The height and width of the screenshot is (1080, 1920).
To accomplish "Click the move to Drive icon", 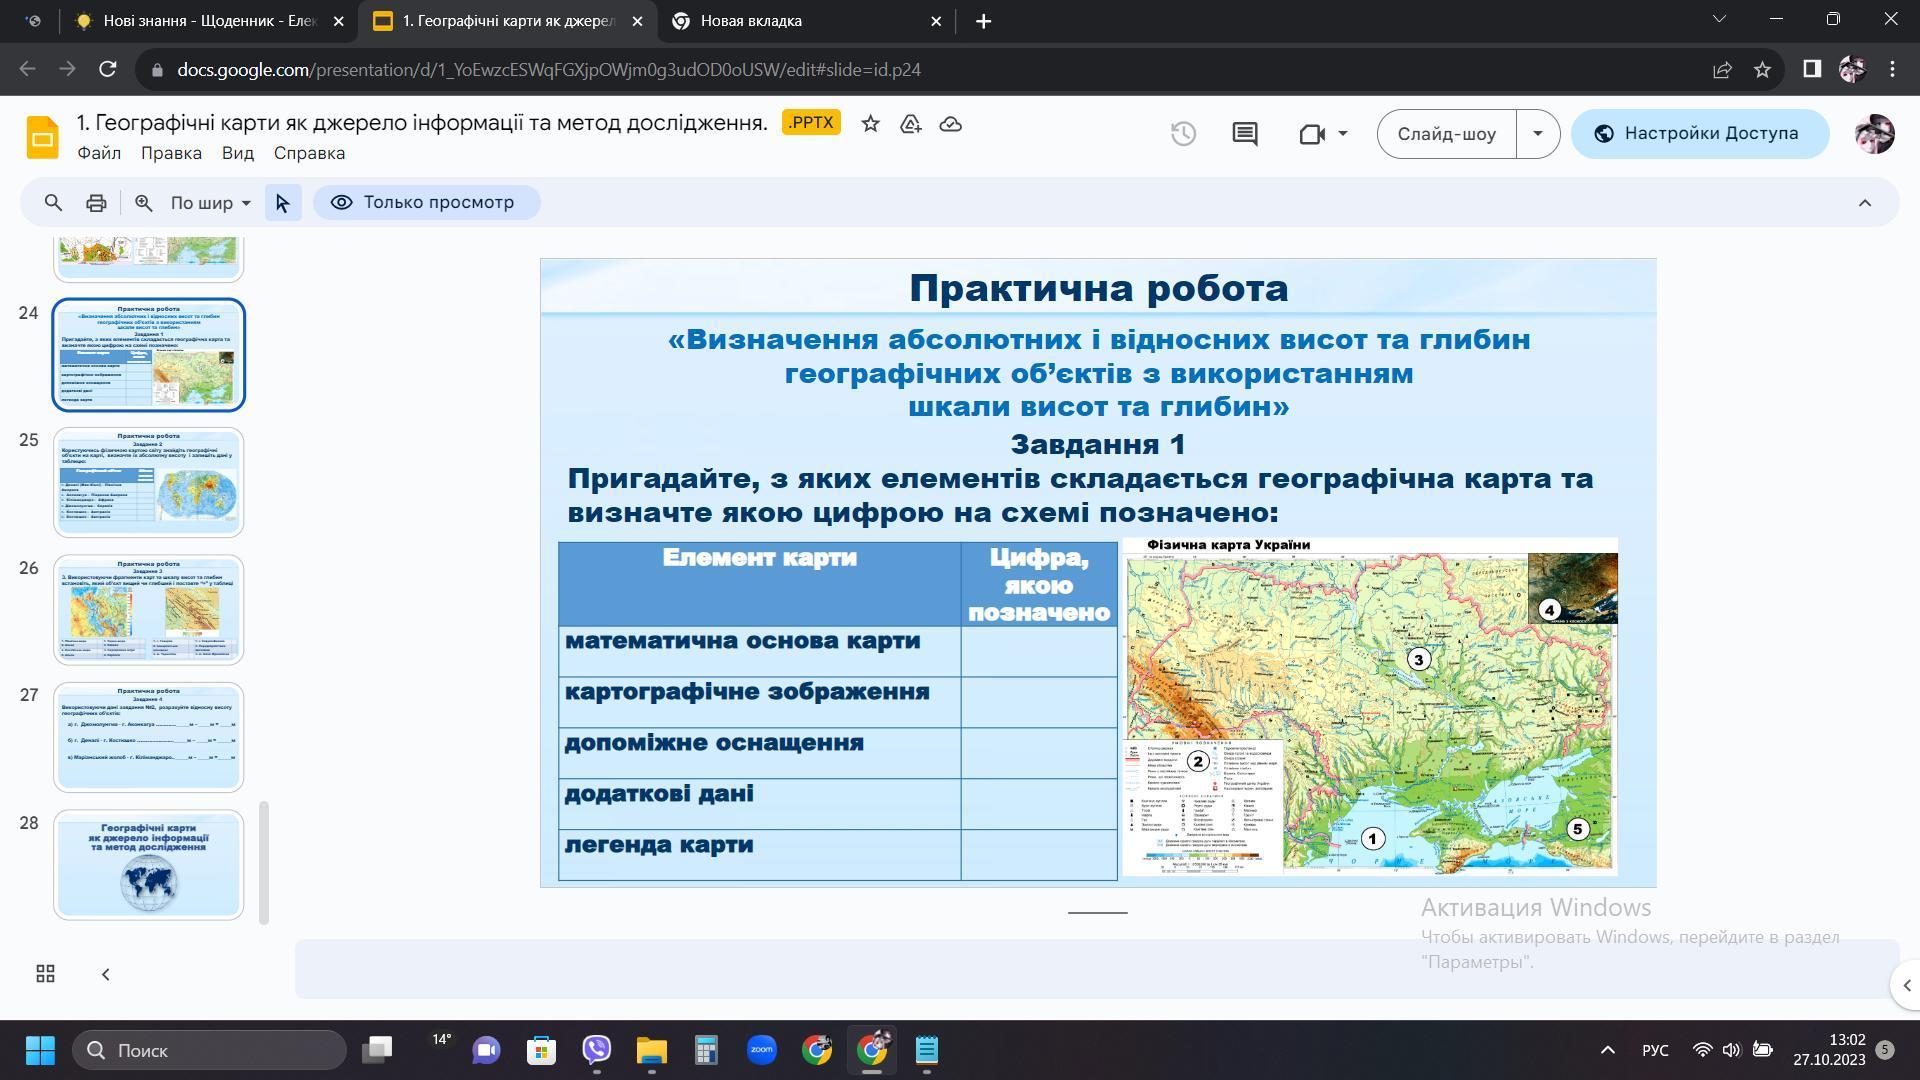I will (910, 124).
